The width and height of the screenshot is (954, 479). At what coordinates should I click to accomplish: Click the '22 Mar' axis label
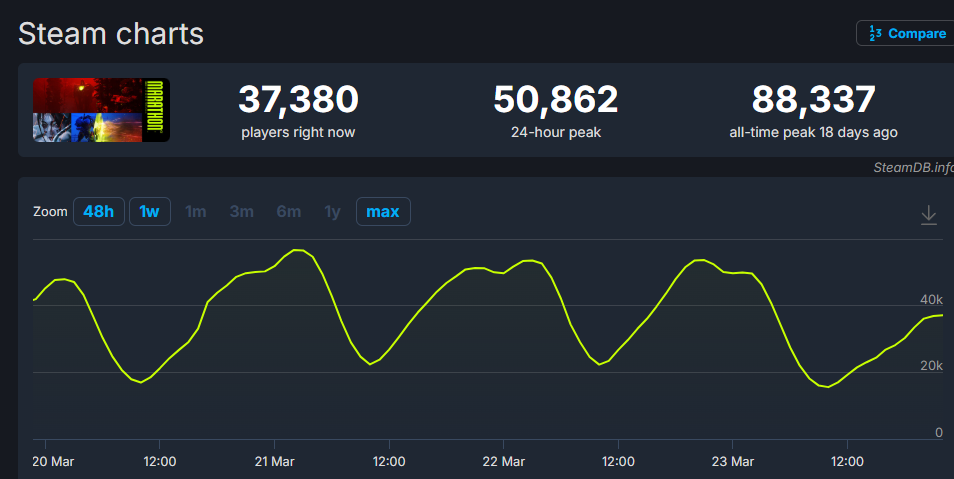point(503,461)
